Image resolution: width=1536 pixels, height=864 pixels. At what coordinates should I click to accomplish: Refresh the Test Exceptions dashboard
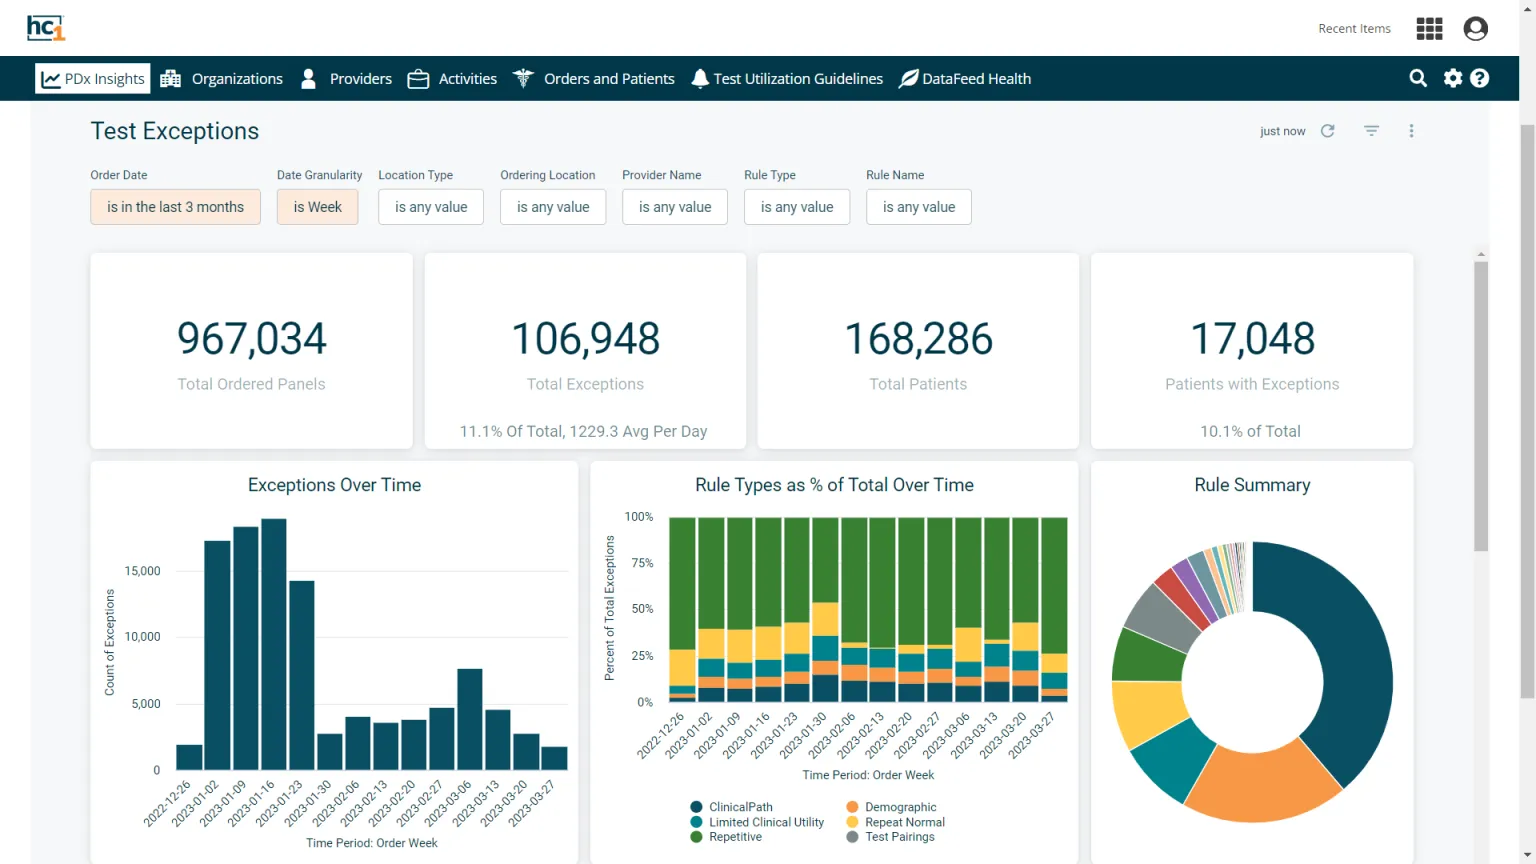click(x=1328, y=131)
